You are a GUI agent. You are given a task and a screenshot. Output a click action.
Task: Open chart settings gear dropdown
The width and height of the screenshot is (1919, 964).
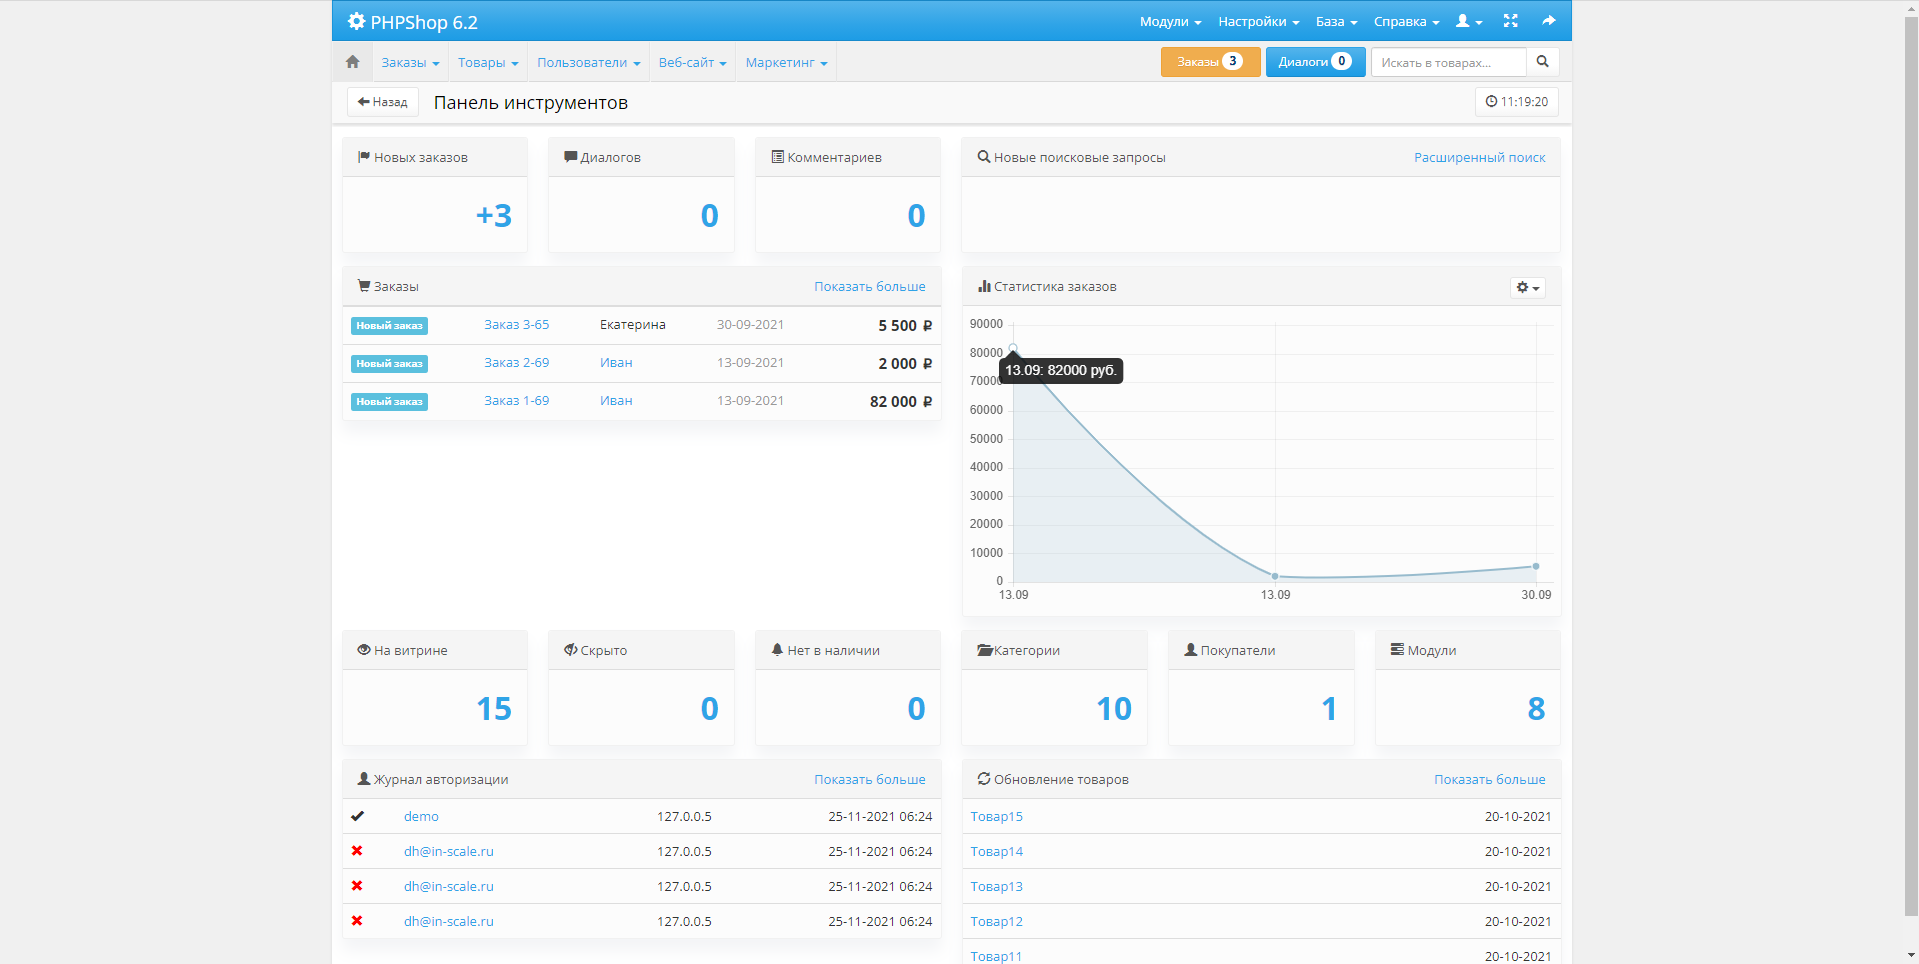[1527, 288]
